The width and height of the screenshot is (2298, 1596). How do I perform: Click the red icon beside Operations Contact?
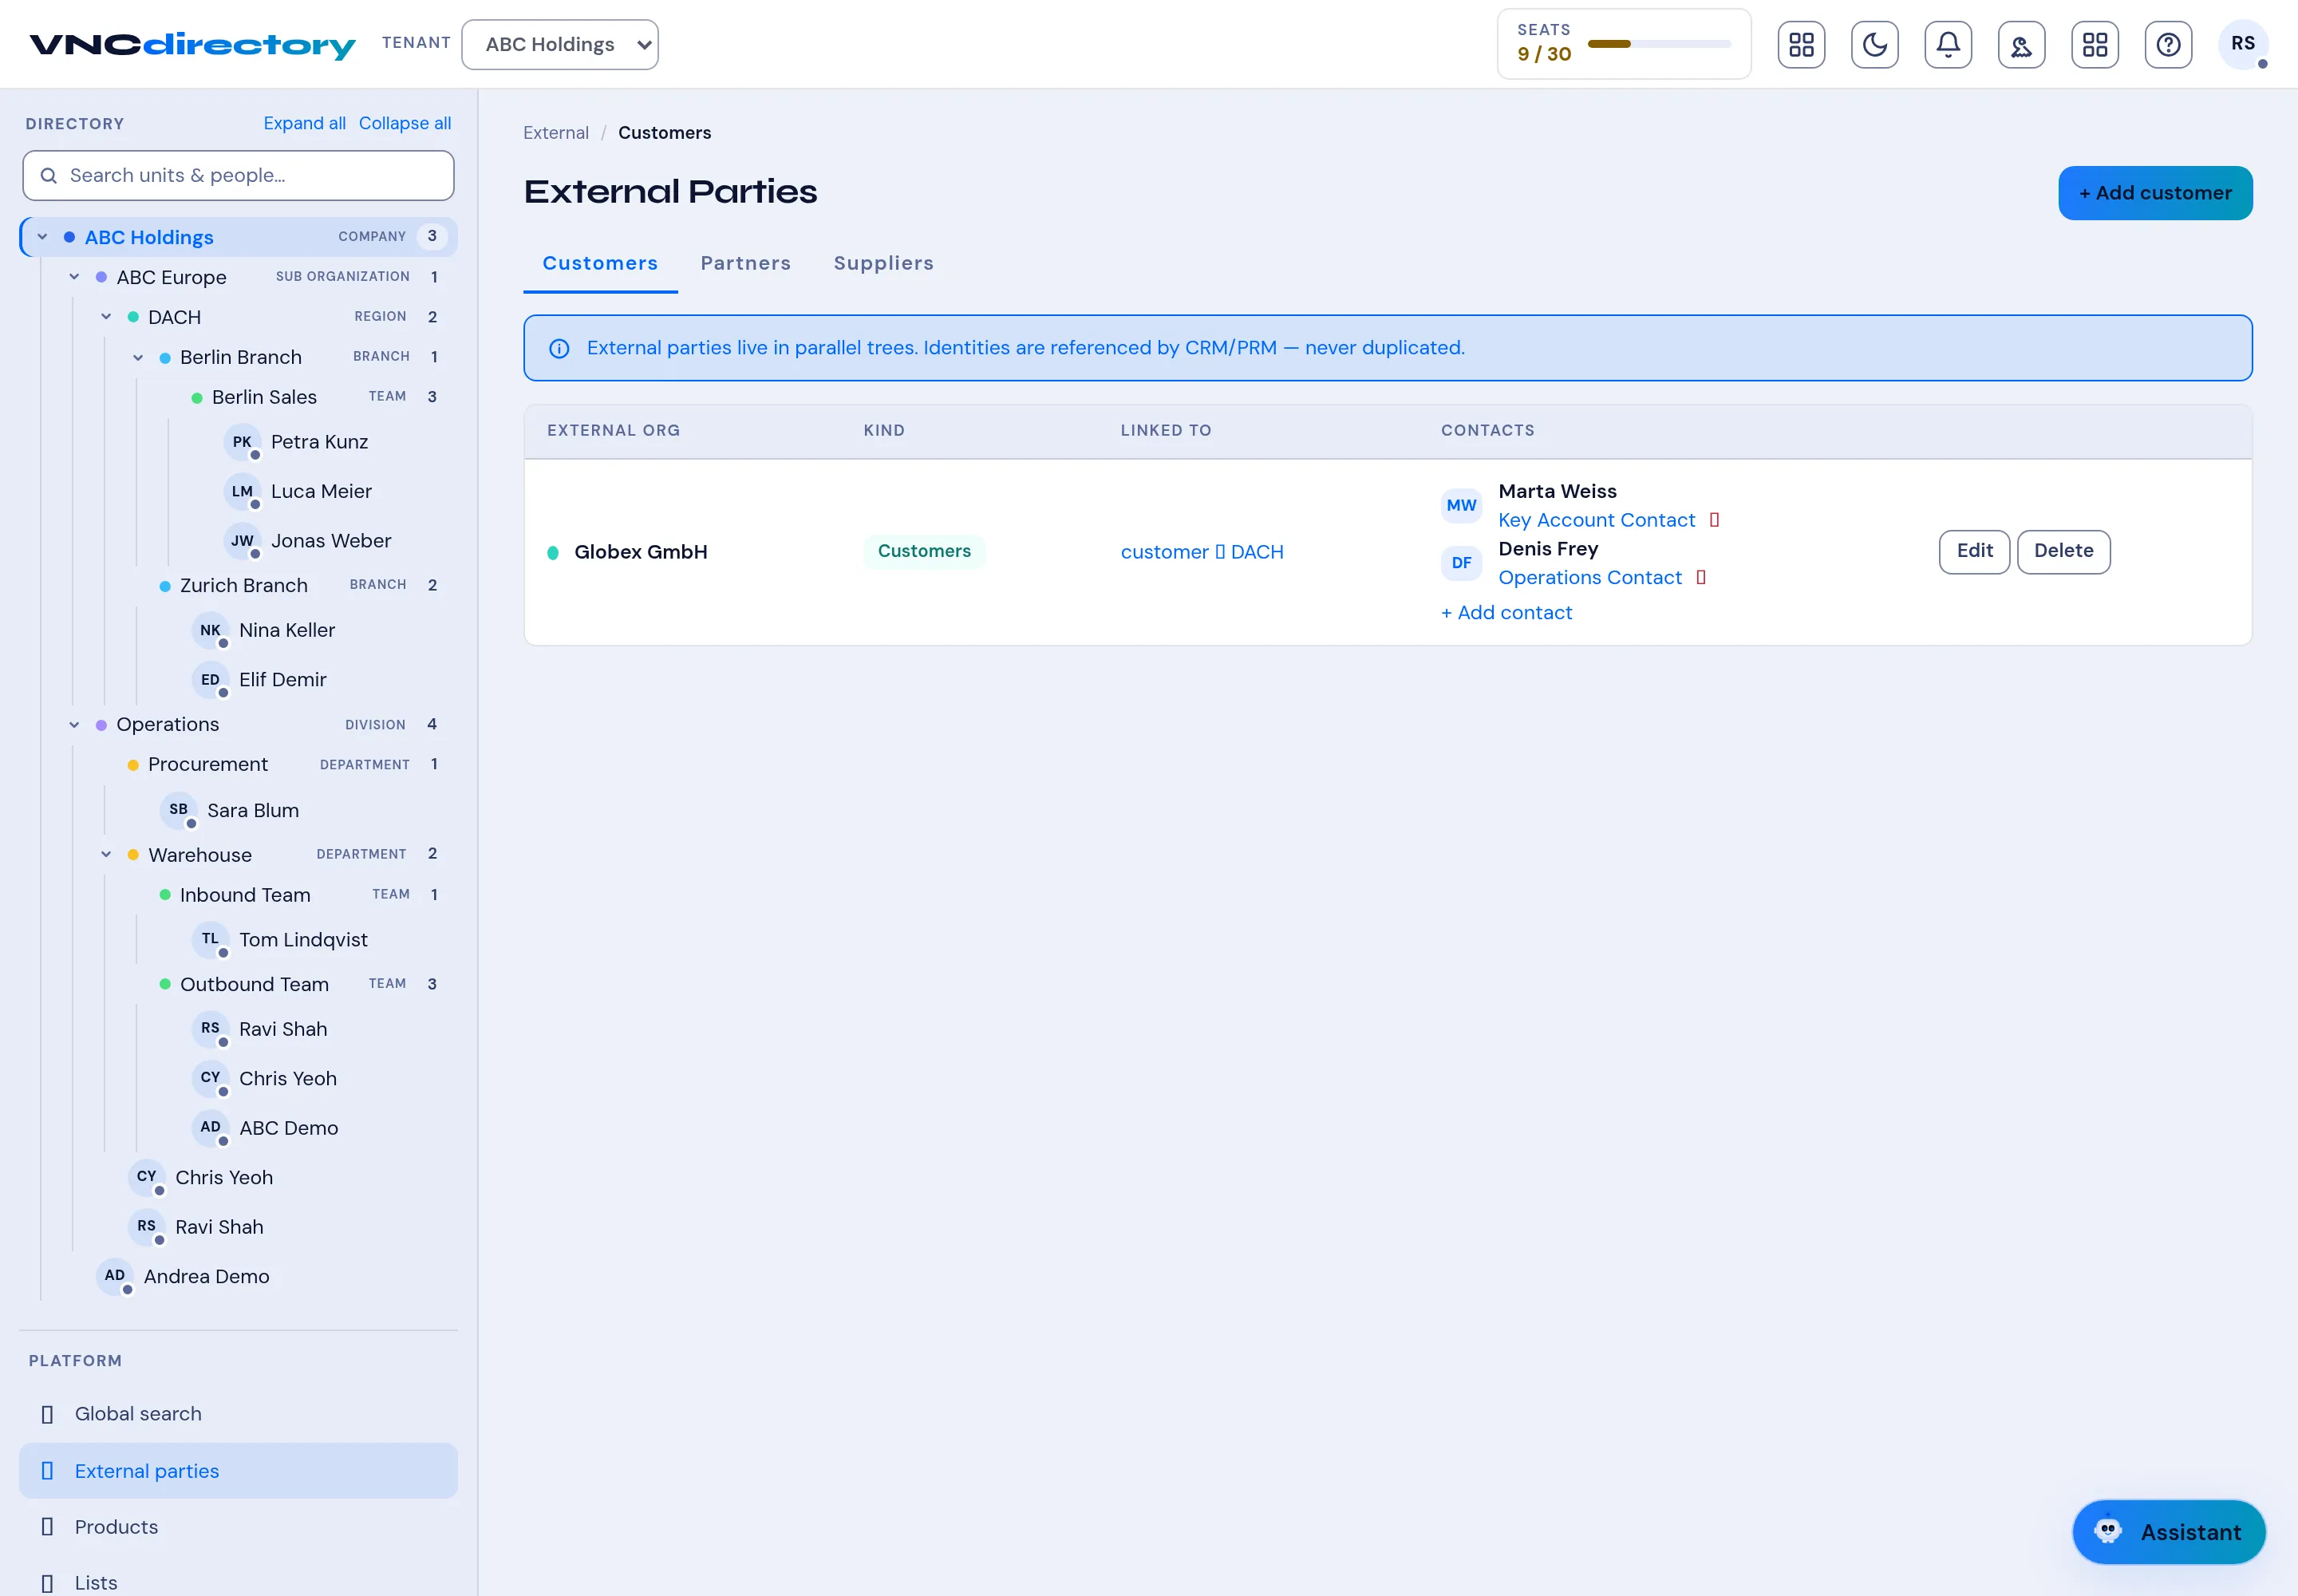[x=1700, y=577]
